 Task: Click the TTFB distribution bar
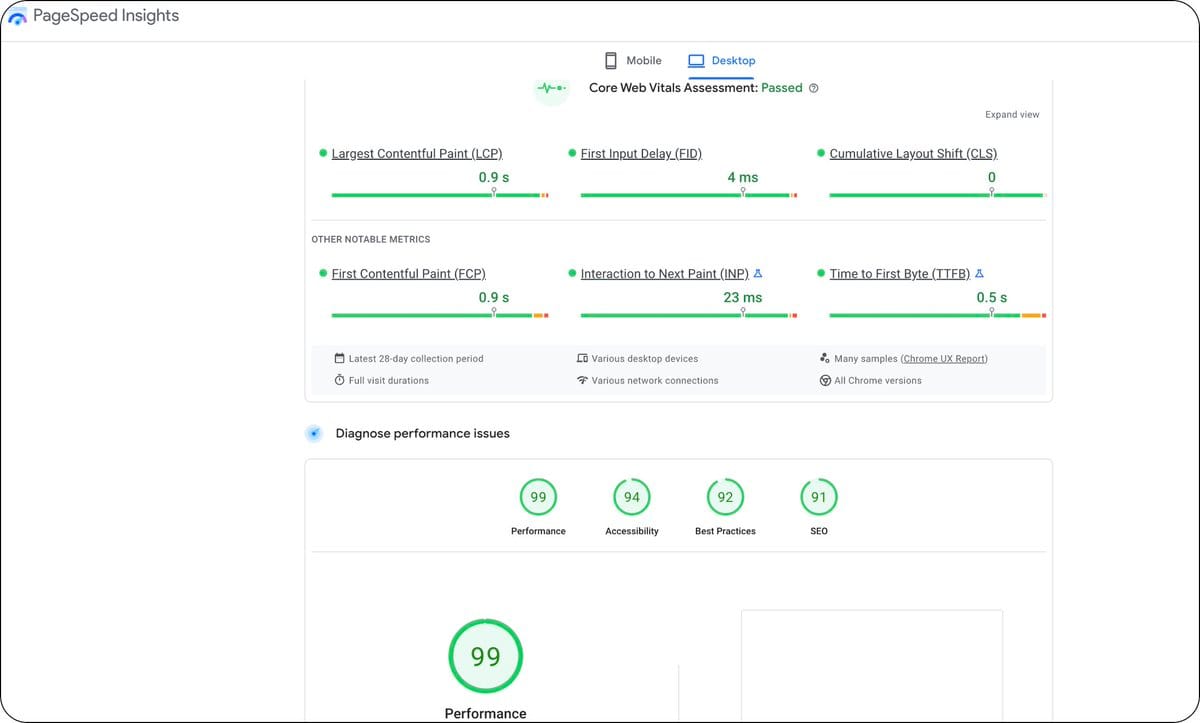pyautogui.click(x=938, y=315)
